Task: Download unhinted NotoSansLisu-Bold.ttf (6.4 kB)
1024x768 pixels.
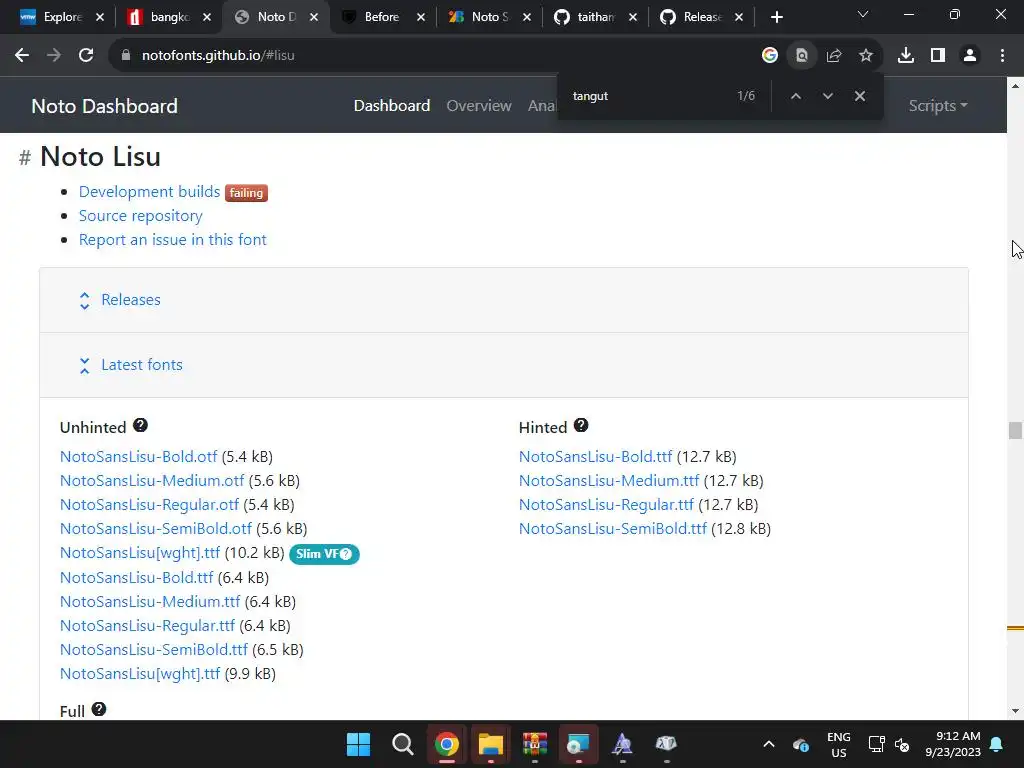Action: pyautogui.click(x=136, y=578)
